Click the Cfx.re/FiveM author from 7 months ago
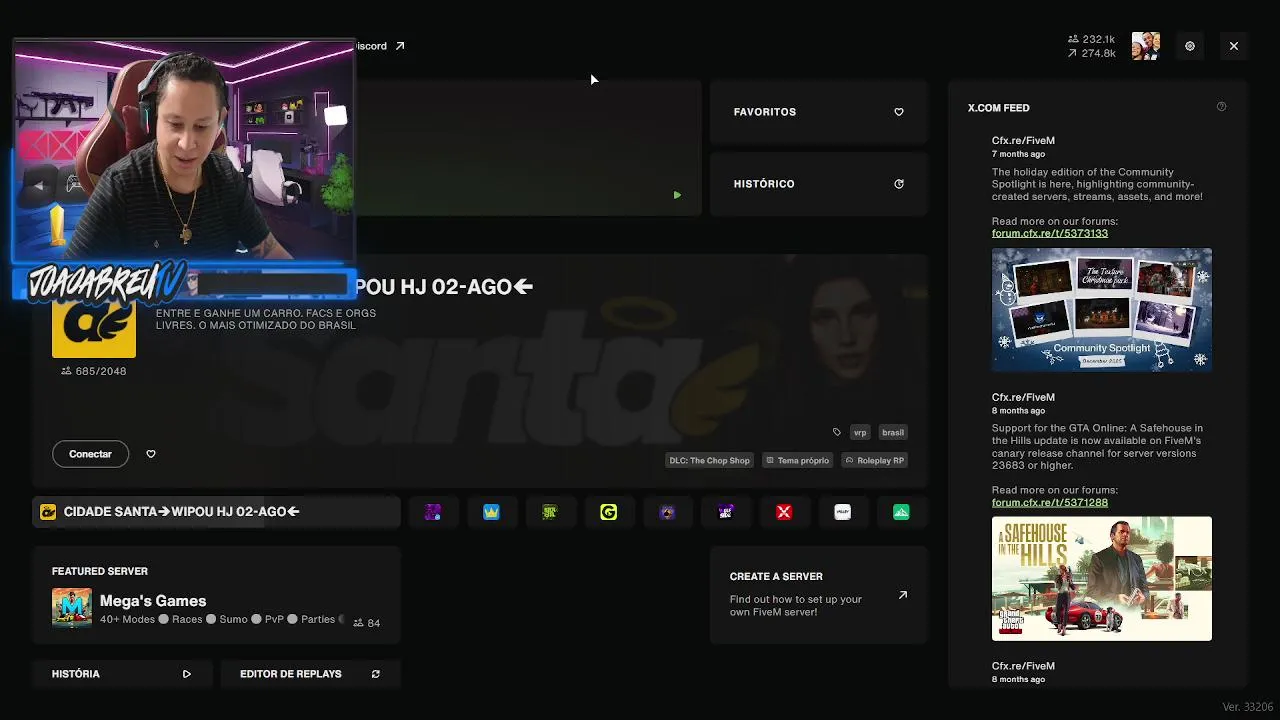The image size is (1280, 720). pyautogui.click(x=1023, y=141)
